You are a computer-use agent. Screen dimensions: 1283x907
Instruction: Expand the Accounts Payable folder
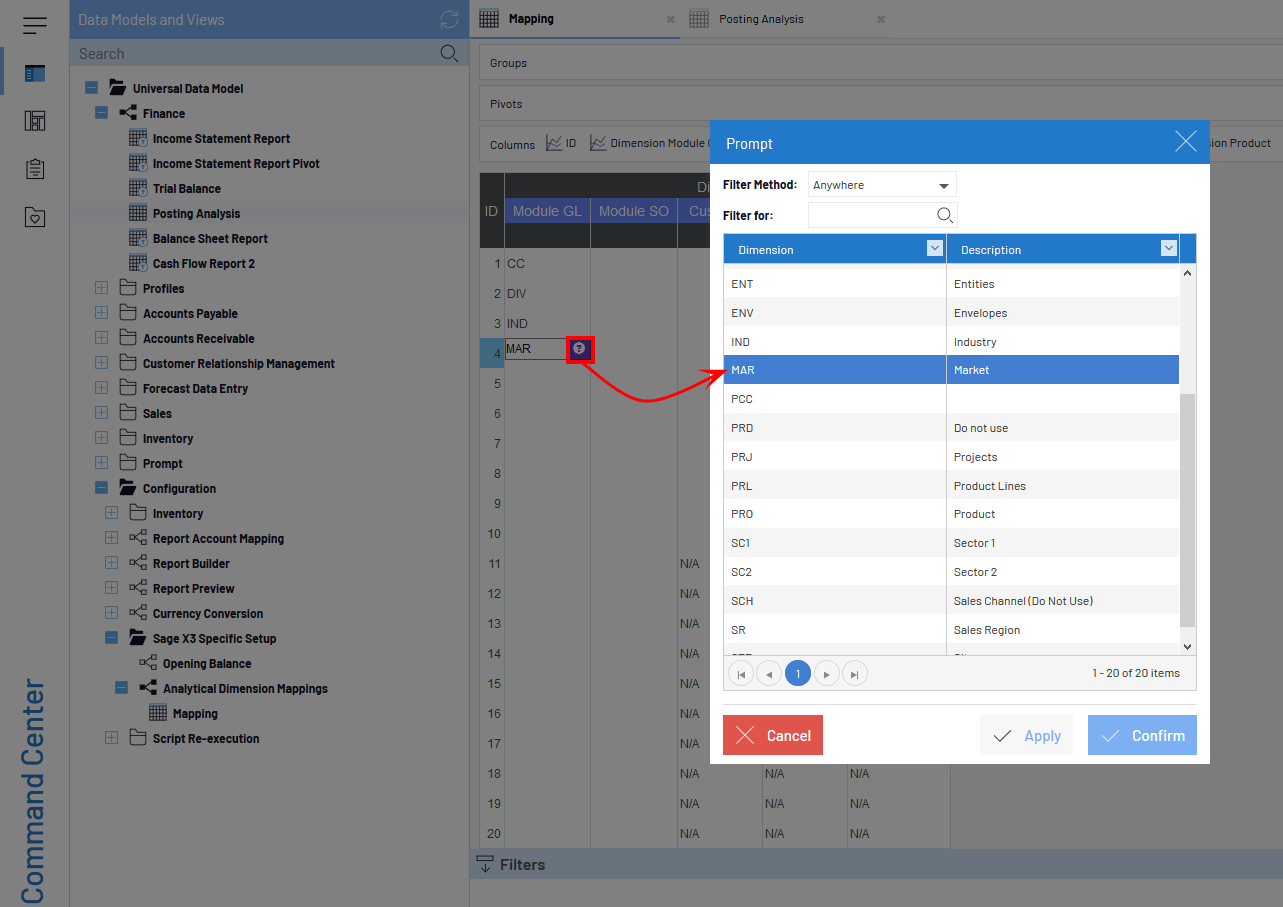click(x=101, y=313)
